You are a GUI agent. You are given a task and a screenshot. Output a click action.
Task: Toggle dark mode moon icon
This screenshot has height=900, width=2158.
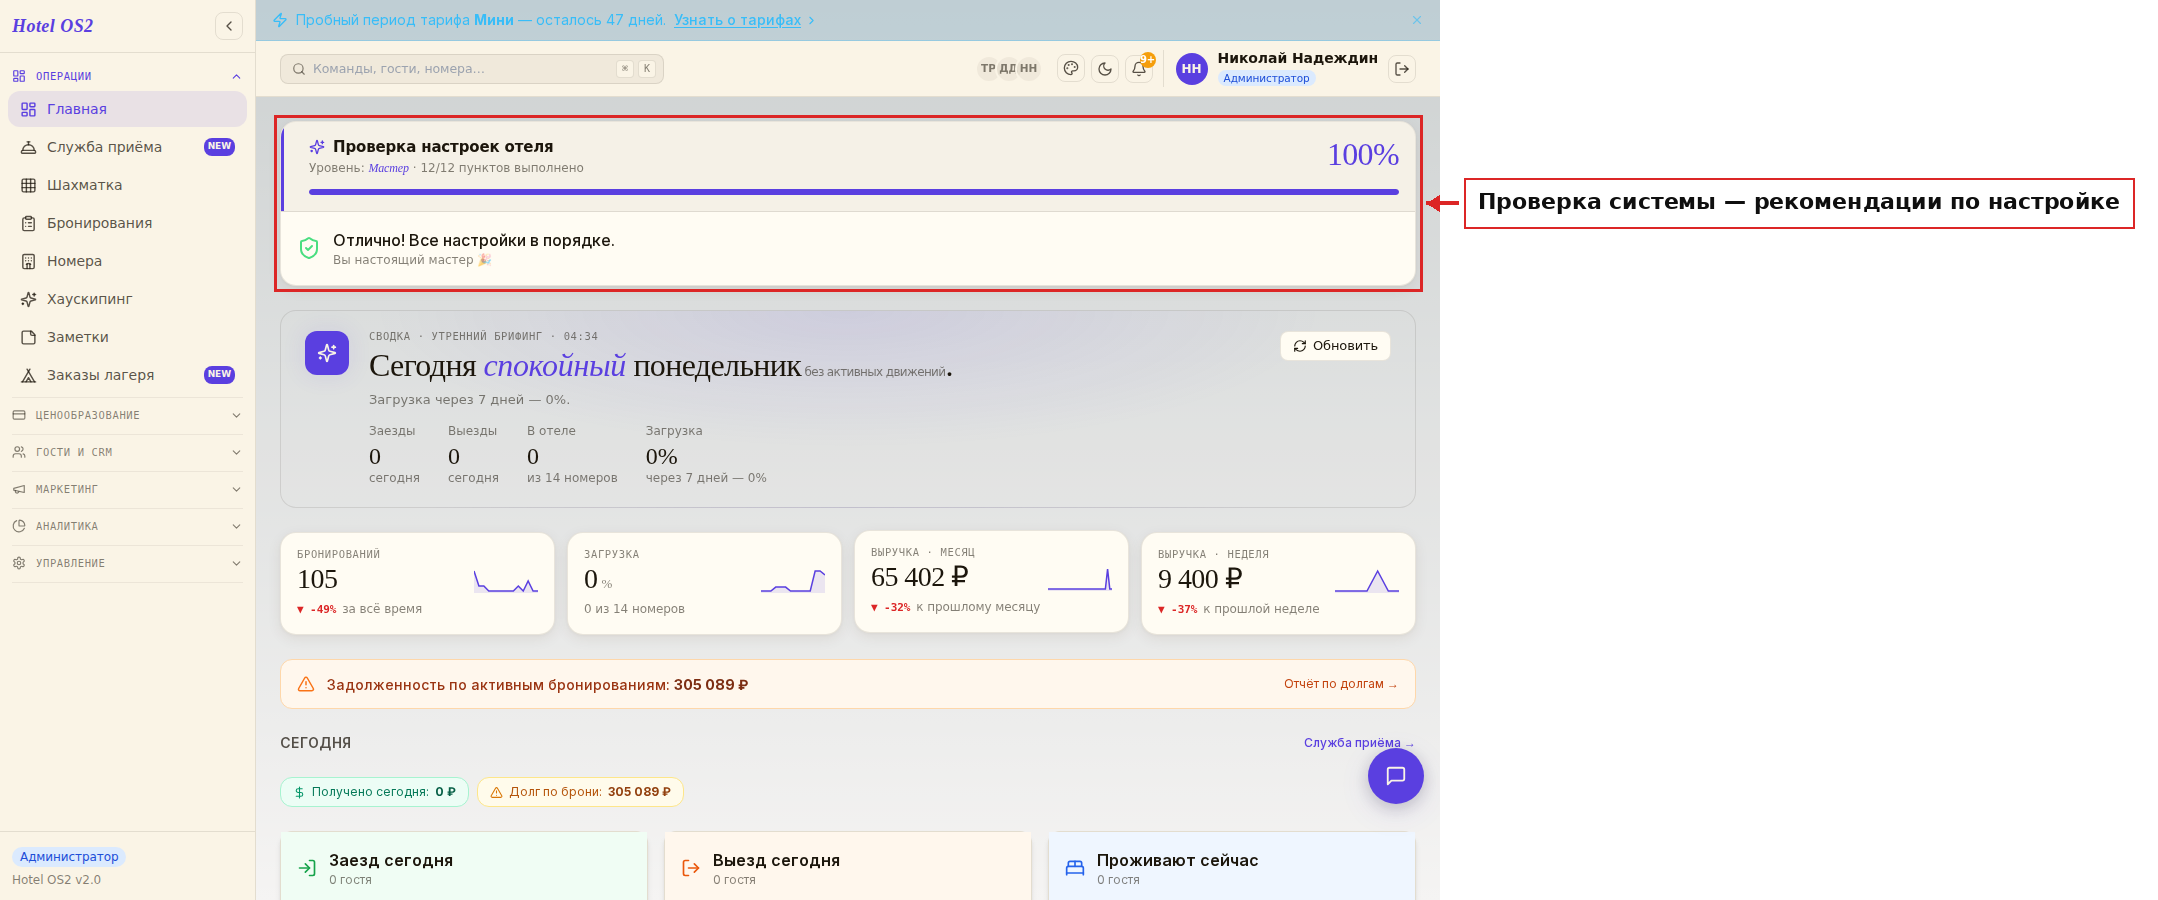click(1105, 69)
